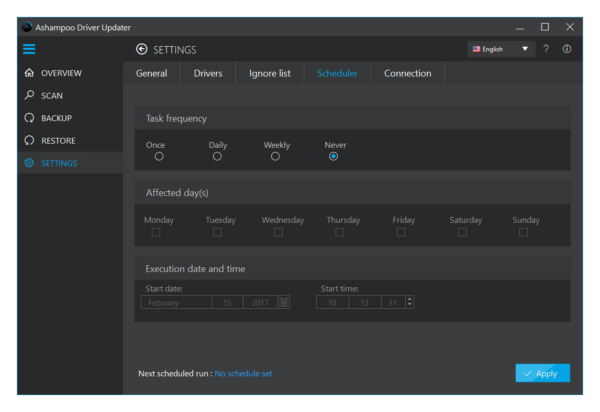
Task: Switch to the Connection tab
Action: point(408,73)
